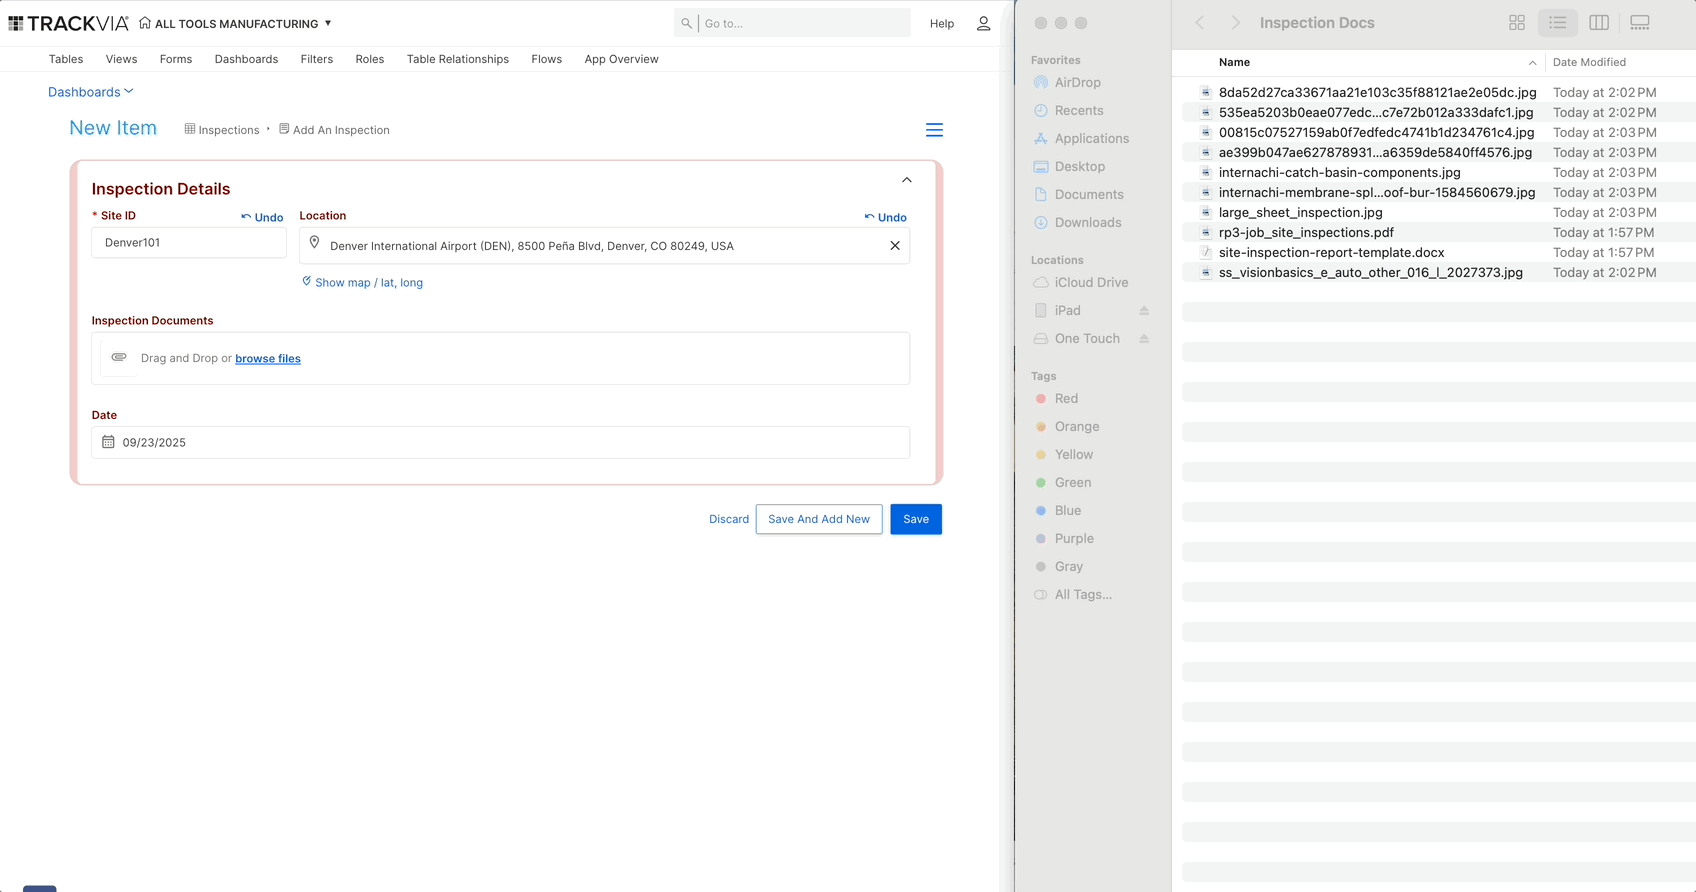Select the Red tag in Finder sidebar
Viewport: 1696px width, 892px height.
point(1066,398)
